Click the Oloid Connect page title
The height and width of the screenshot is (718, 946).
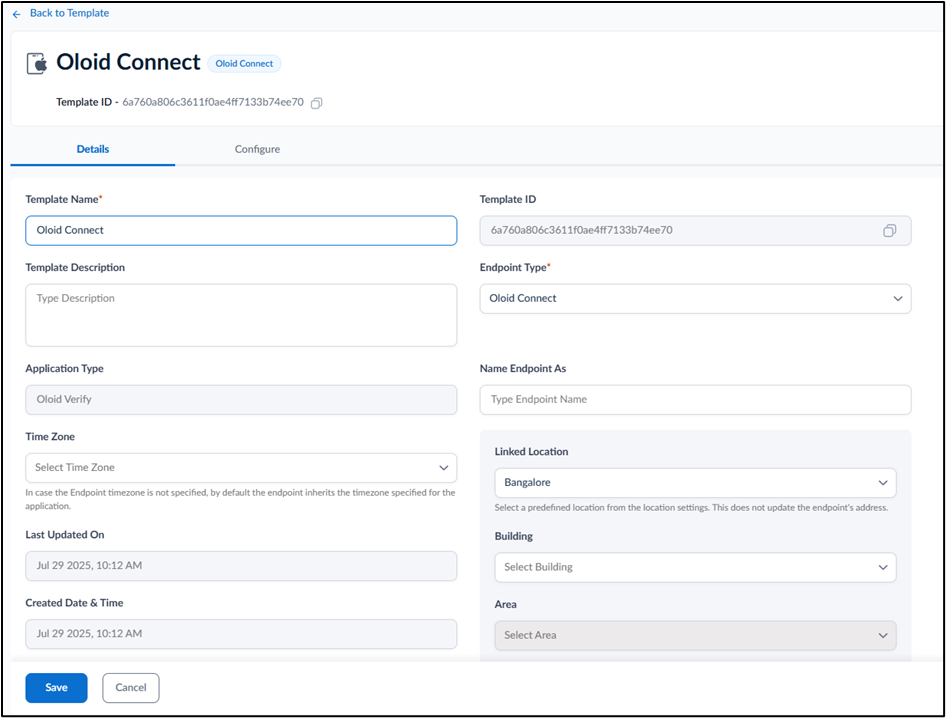128,62
